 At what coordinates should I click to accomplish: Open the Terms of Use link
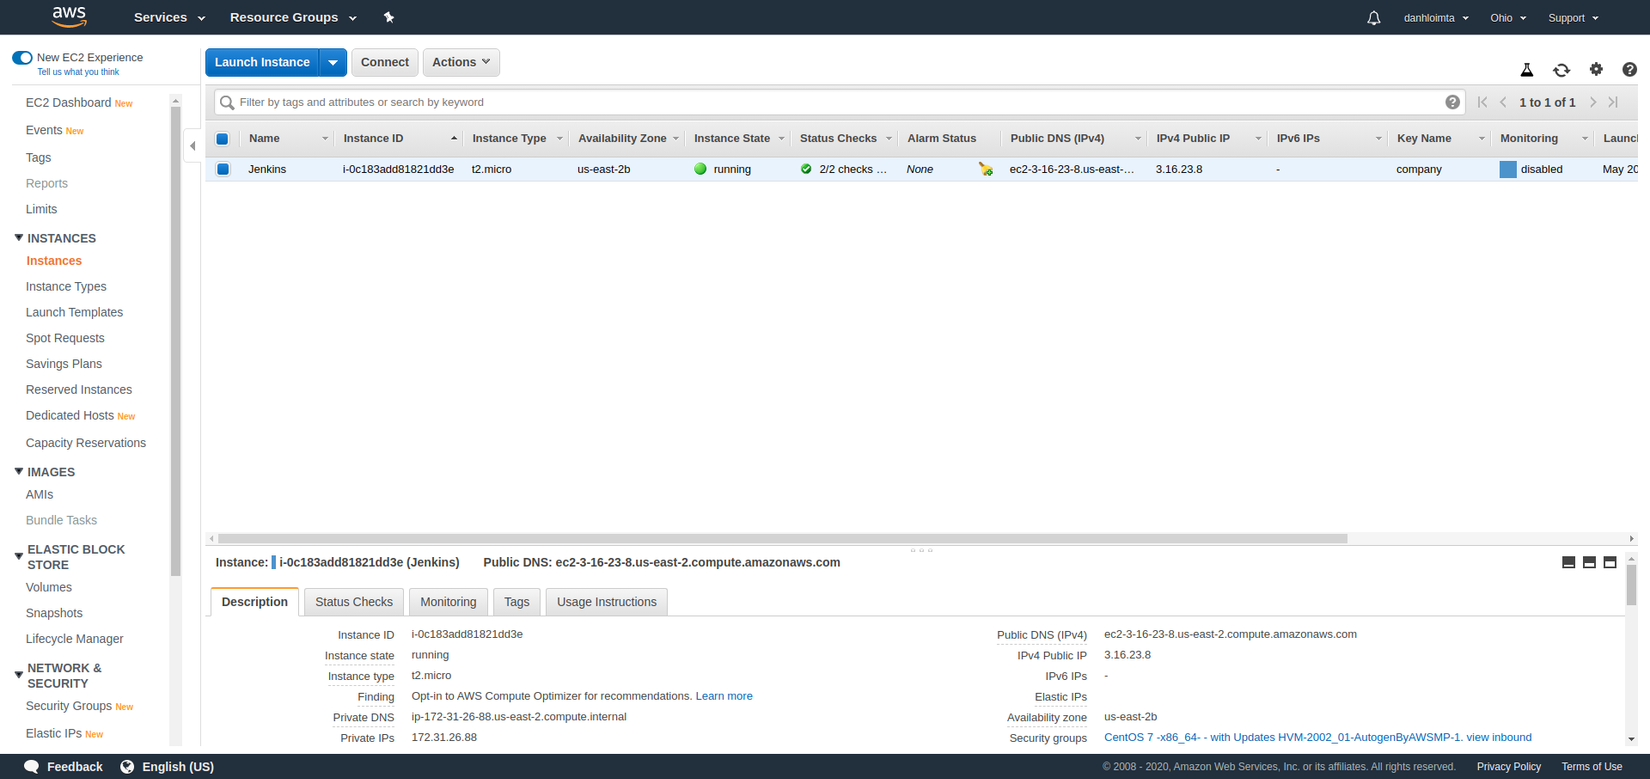click(x=1592, y=767)
